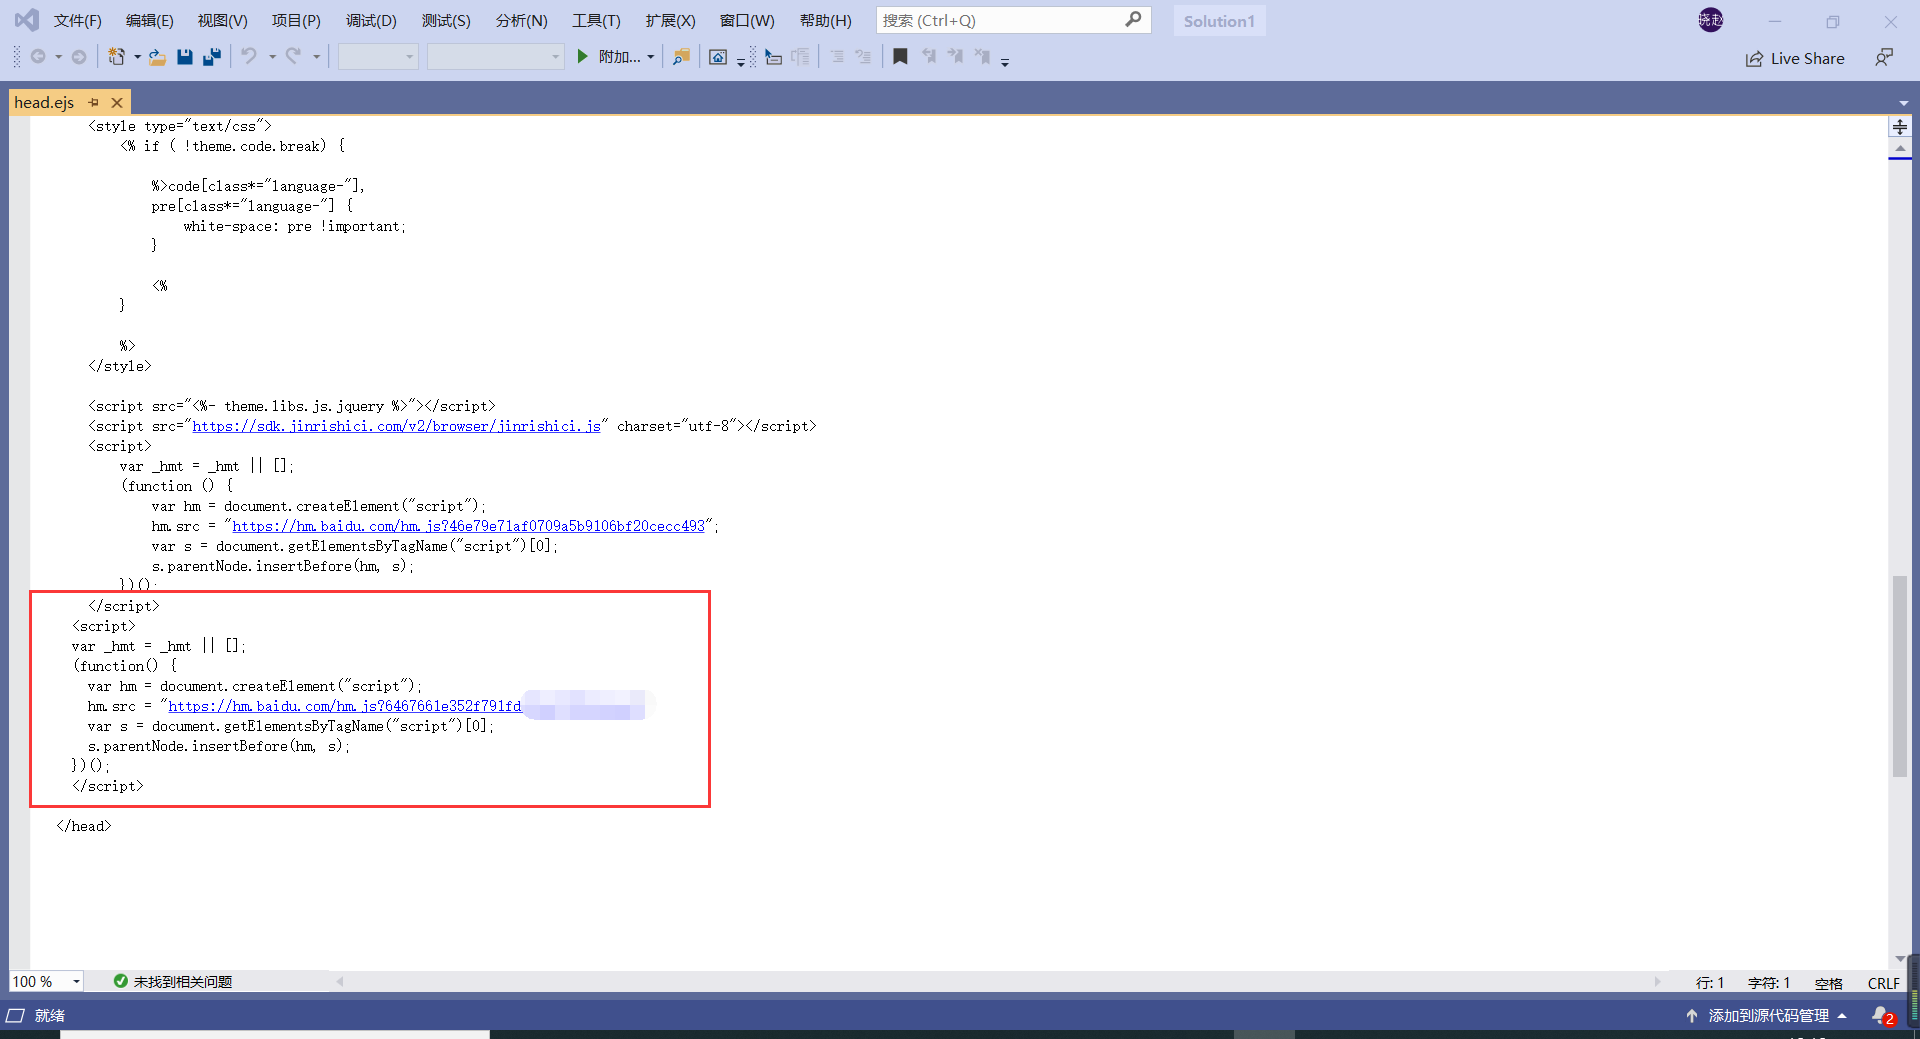Open the 窗口(W) menu

[x=747, y=20]
